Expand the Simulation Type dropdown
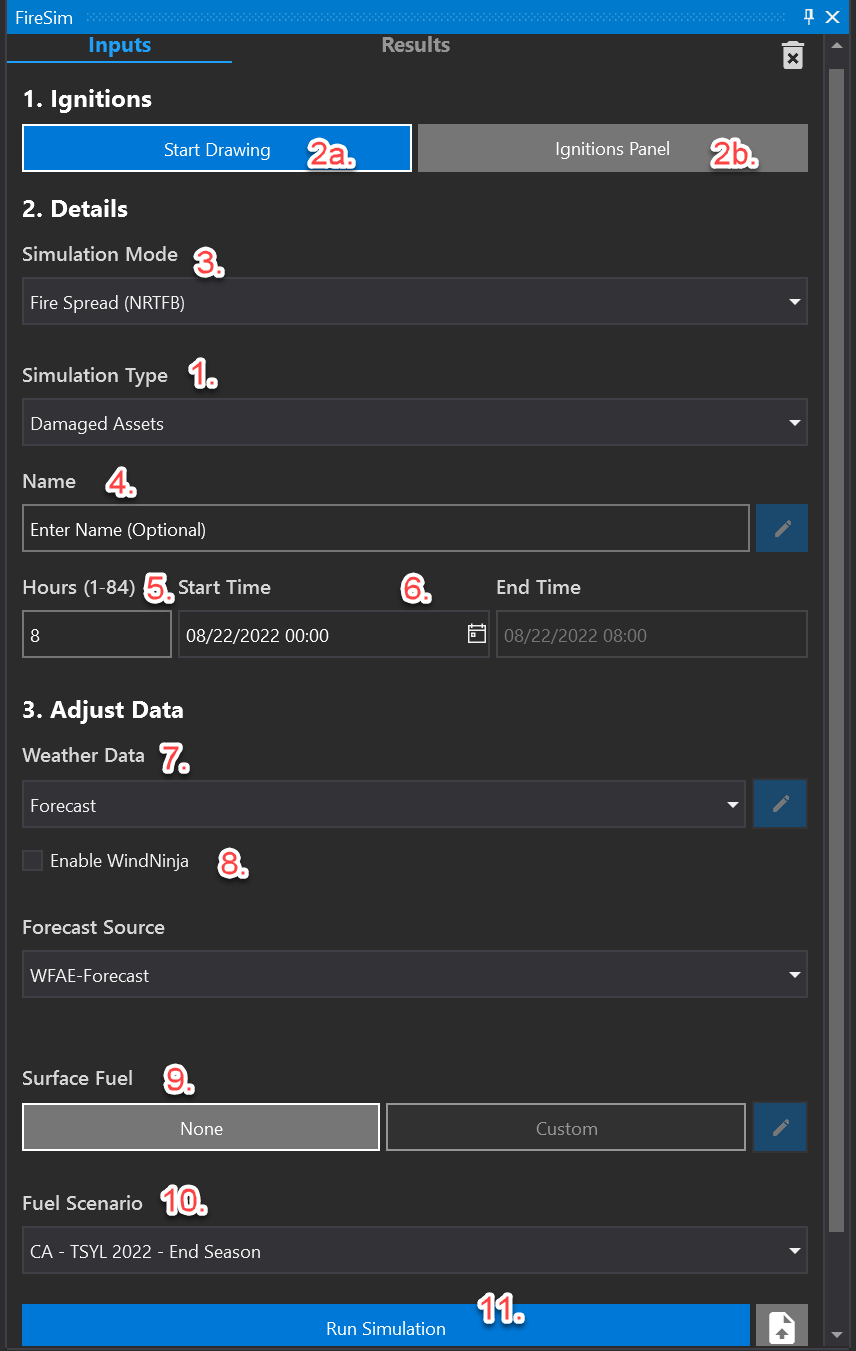This screenshot has width=856, height=1351. point(414,423)
